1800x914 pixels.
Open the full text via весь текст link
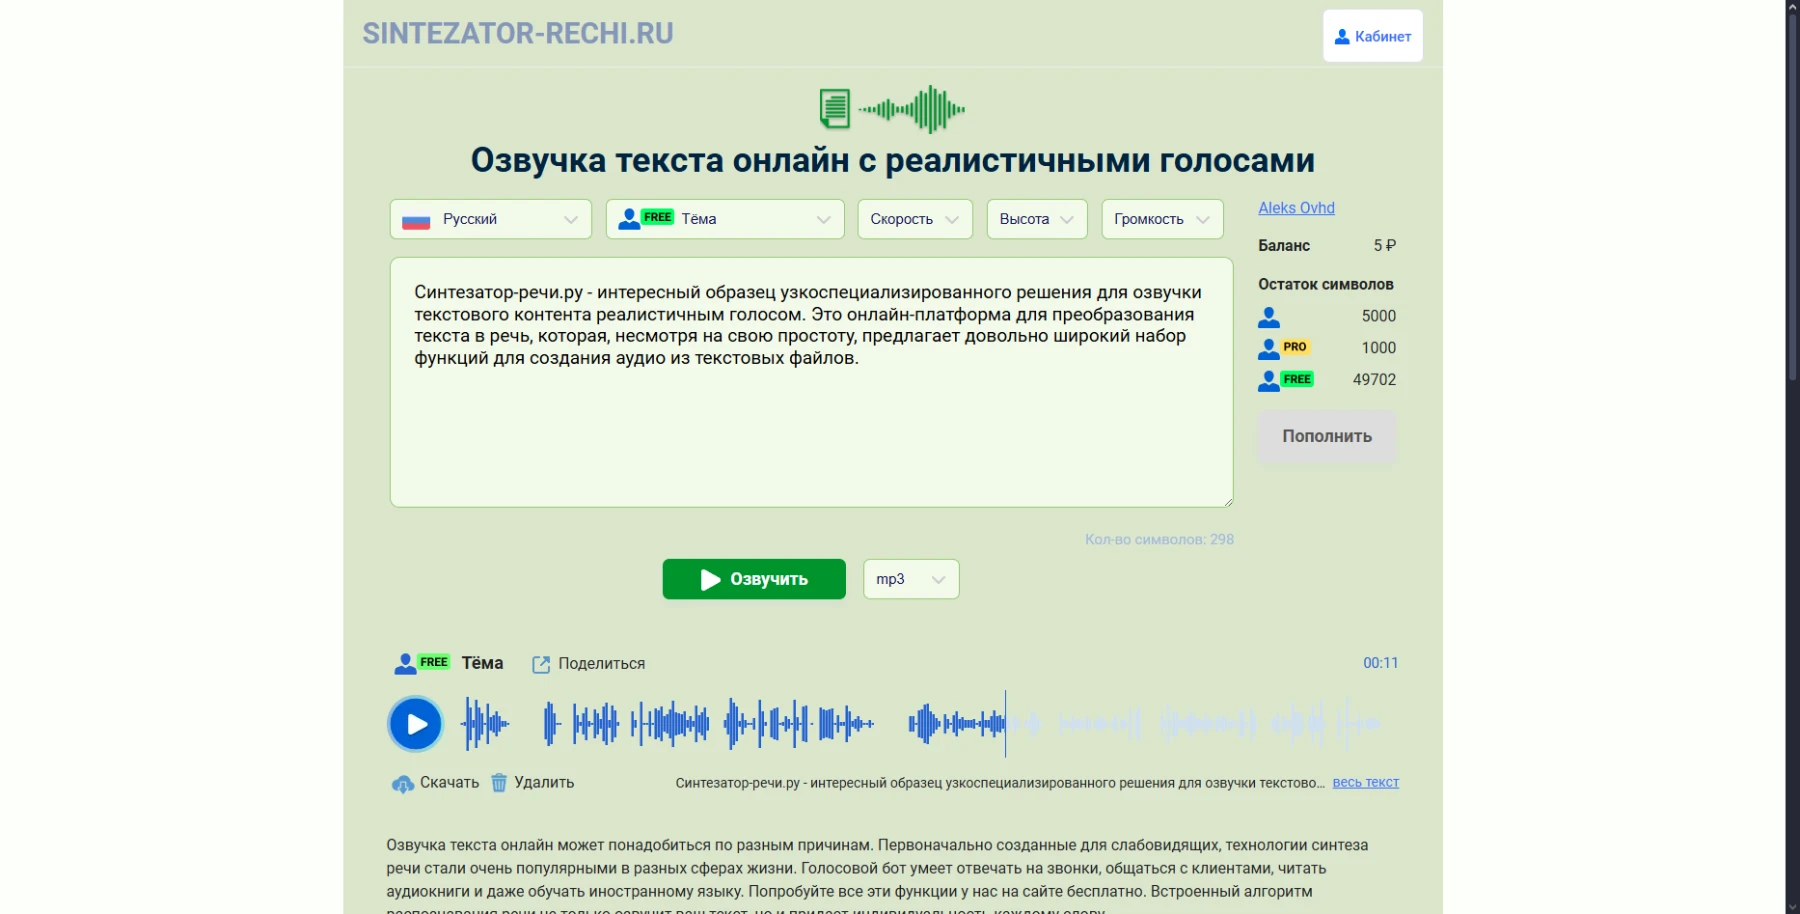tap(1366, 782)
